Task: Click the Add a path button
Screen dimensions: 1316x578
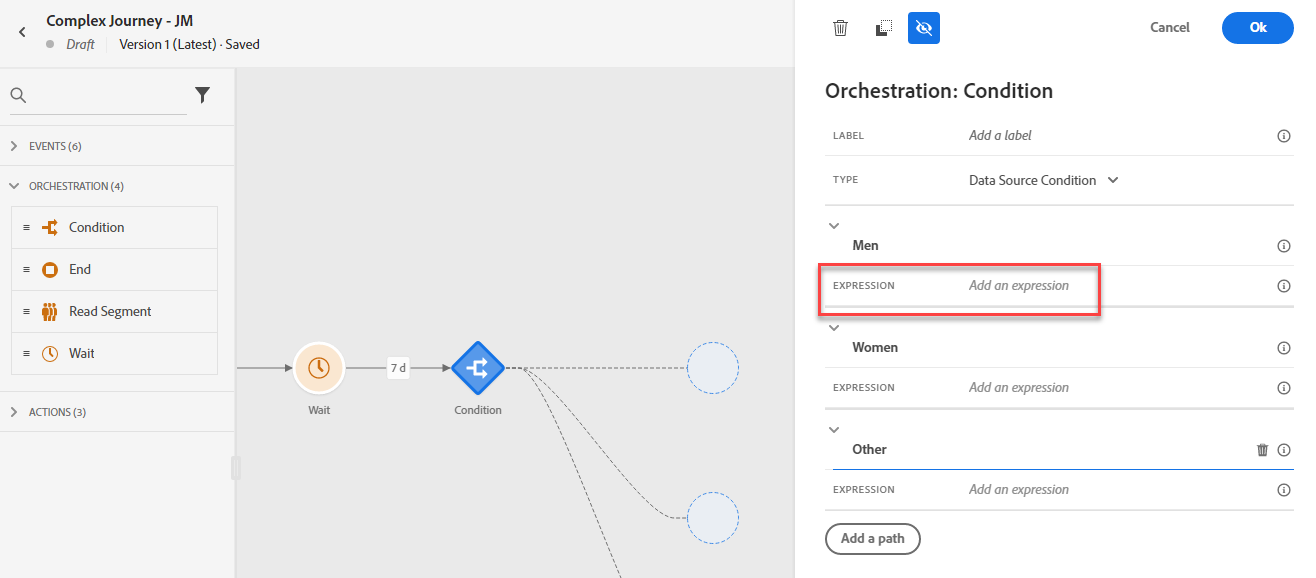Action: (872, 538)
